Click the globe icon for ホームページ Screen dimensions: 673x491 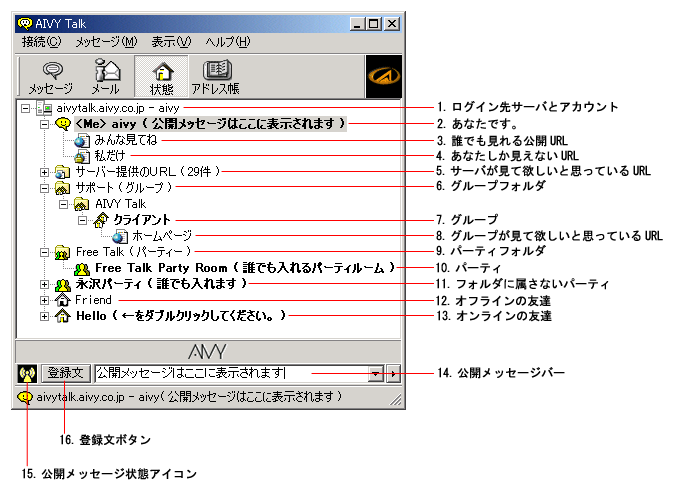click(120, 236)
